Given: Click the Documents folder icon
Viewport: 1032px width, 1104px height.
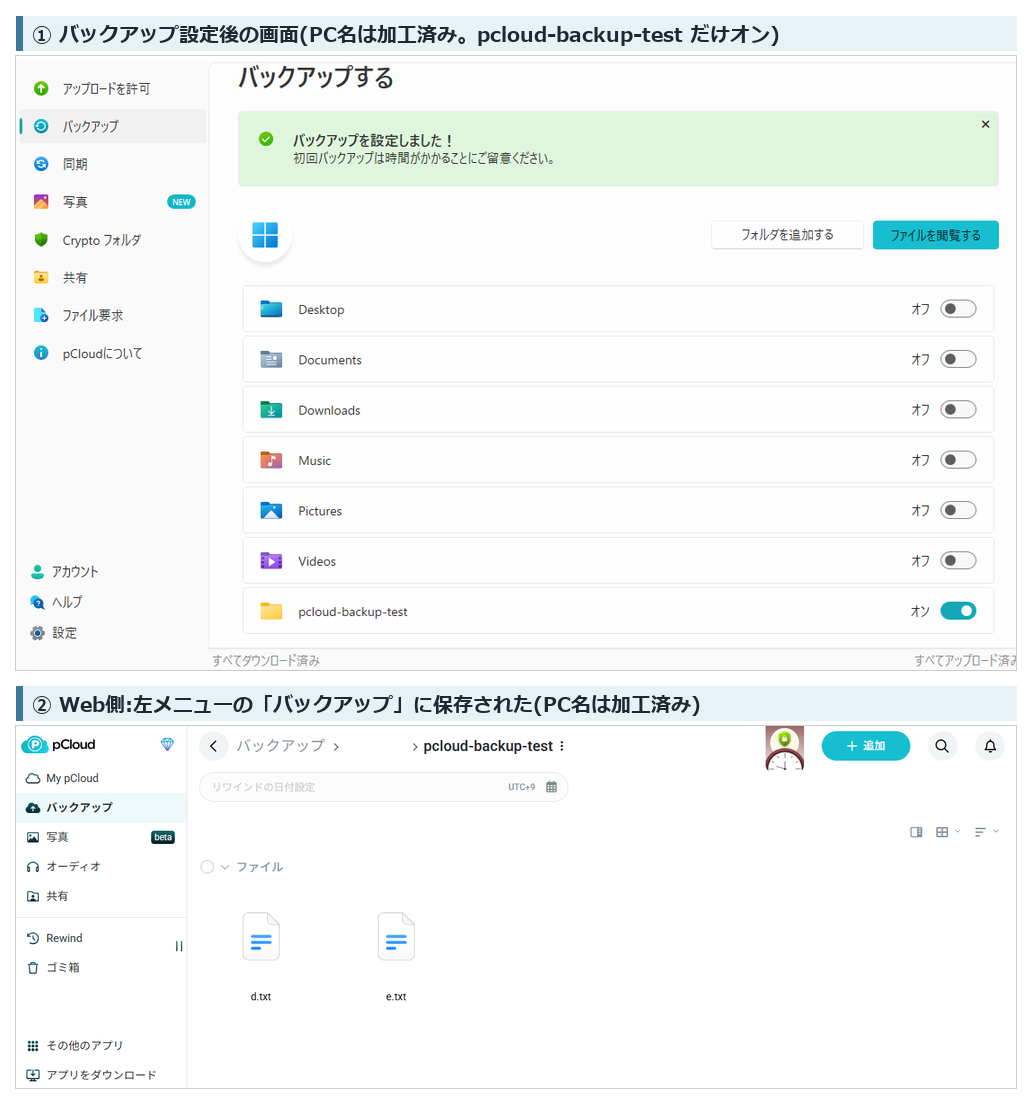Looking at the screenshot, I should click(271, 360).
